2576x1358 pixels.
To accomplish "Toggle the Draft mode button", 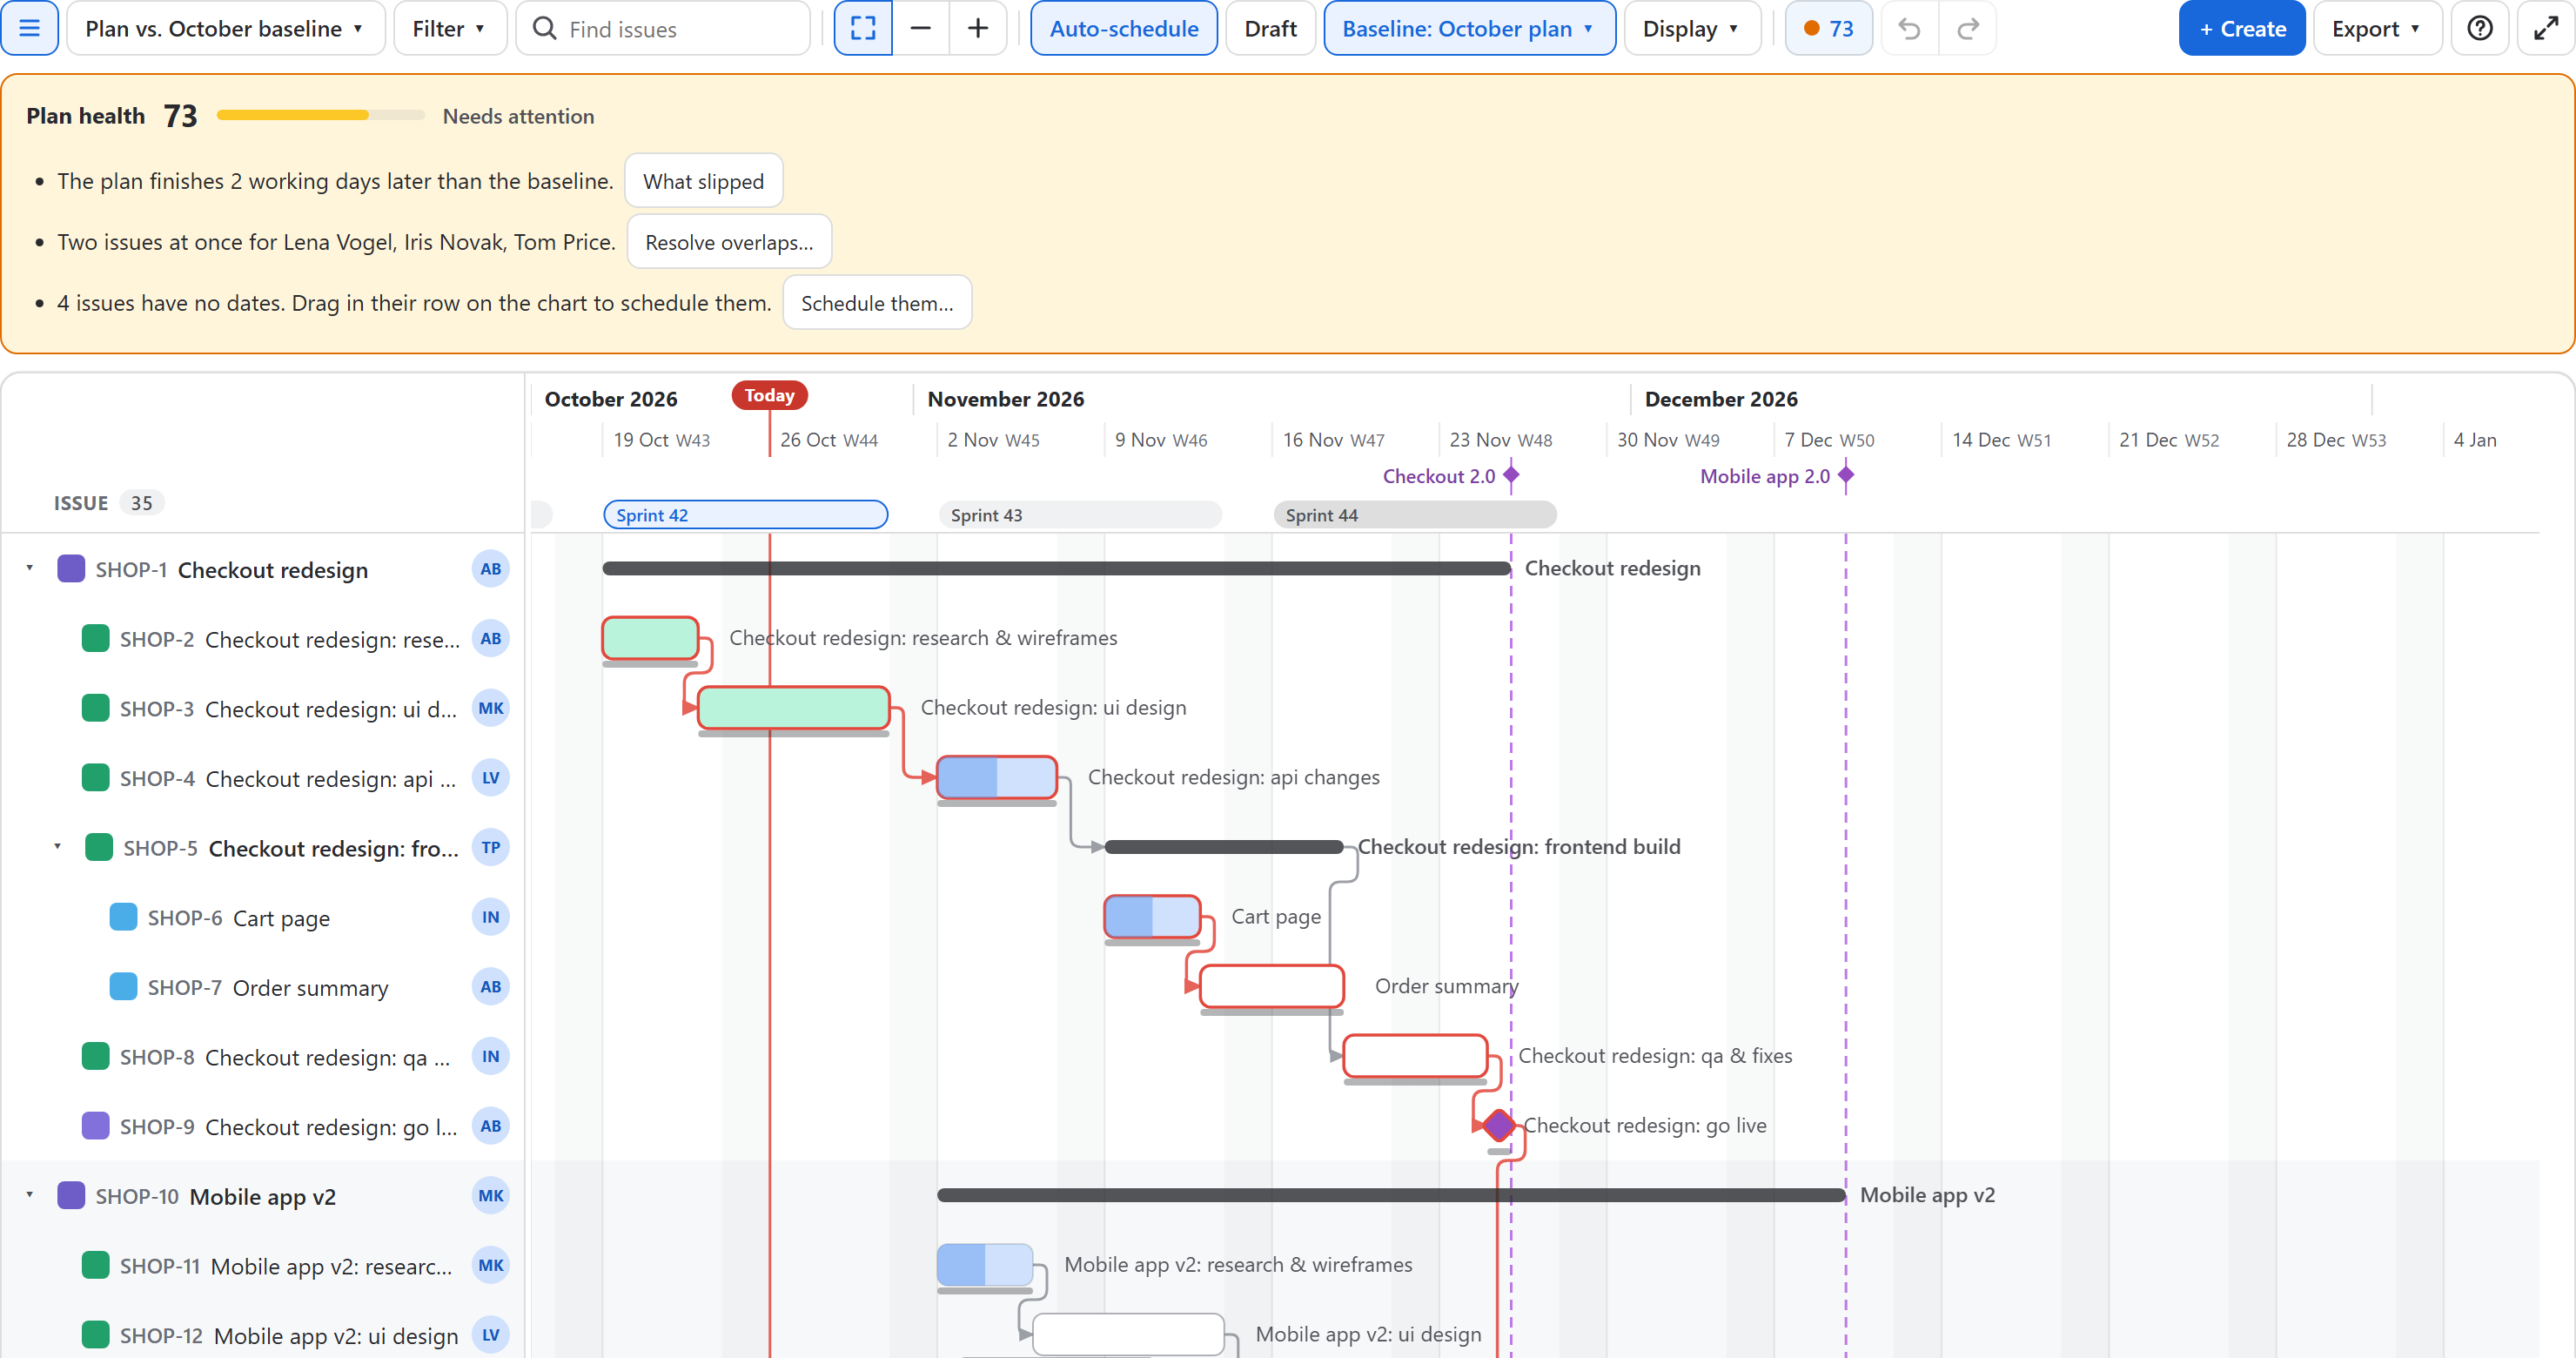I will click(x=1270, y=28).
